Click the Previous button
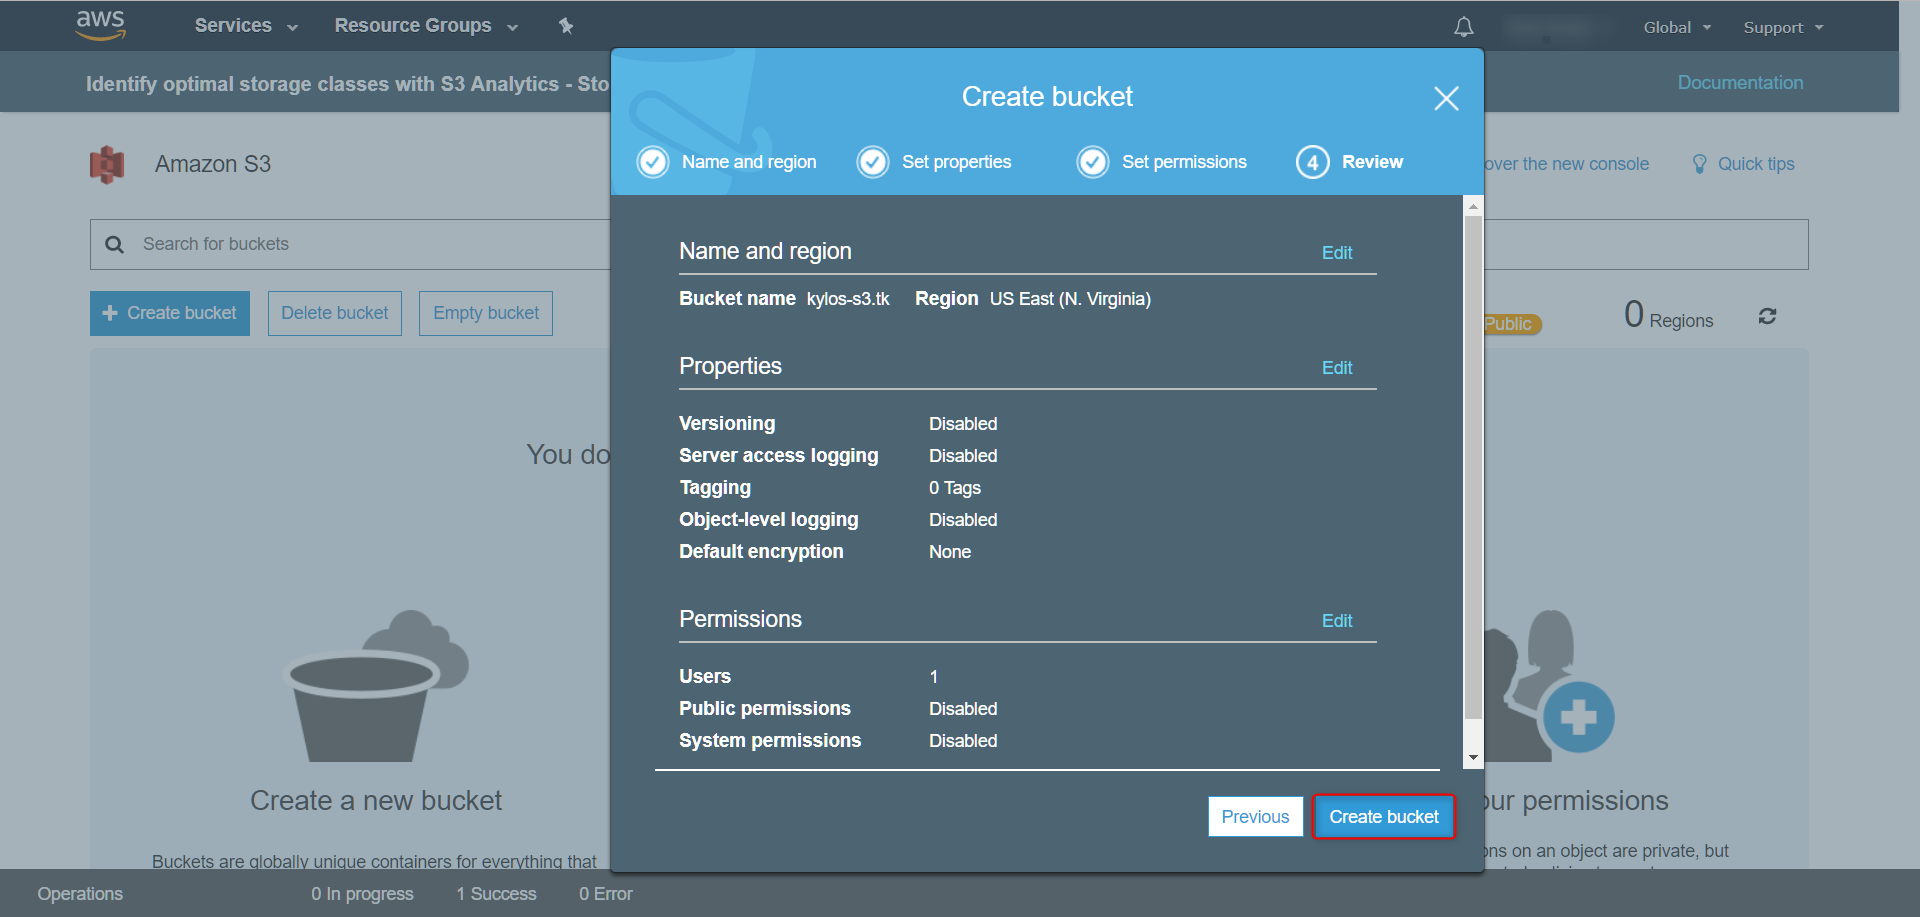This screenshot has height=917, width=1920. coord(1256,817)
